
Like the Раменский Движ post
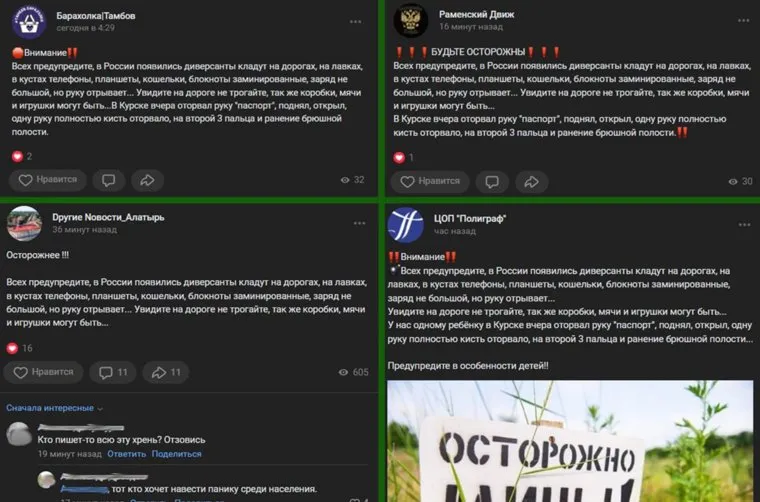click(430, 182)
